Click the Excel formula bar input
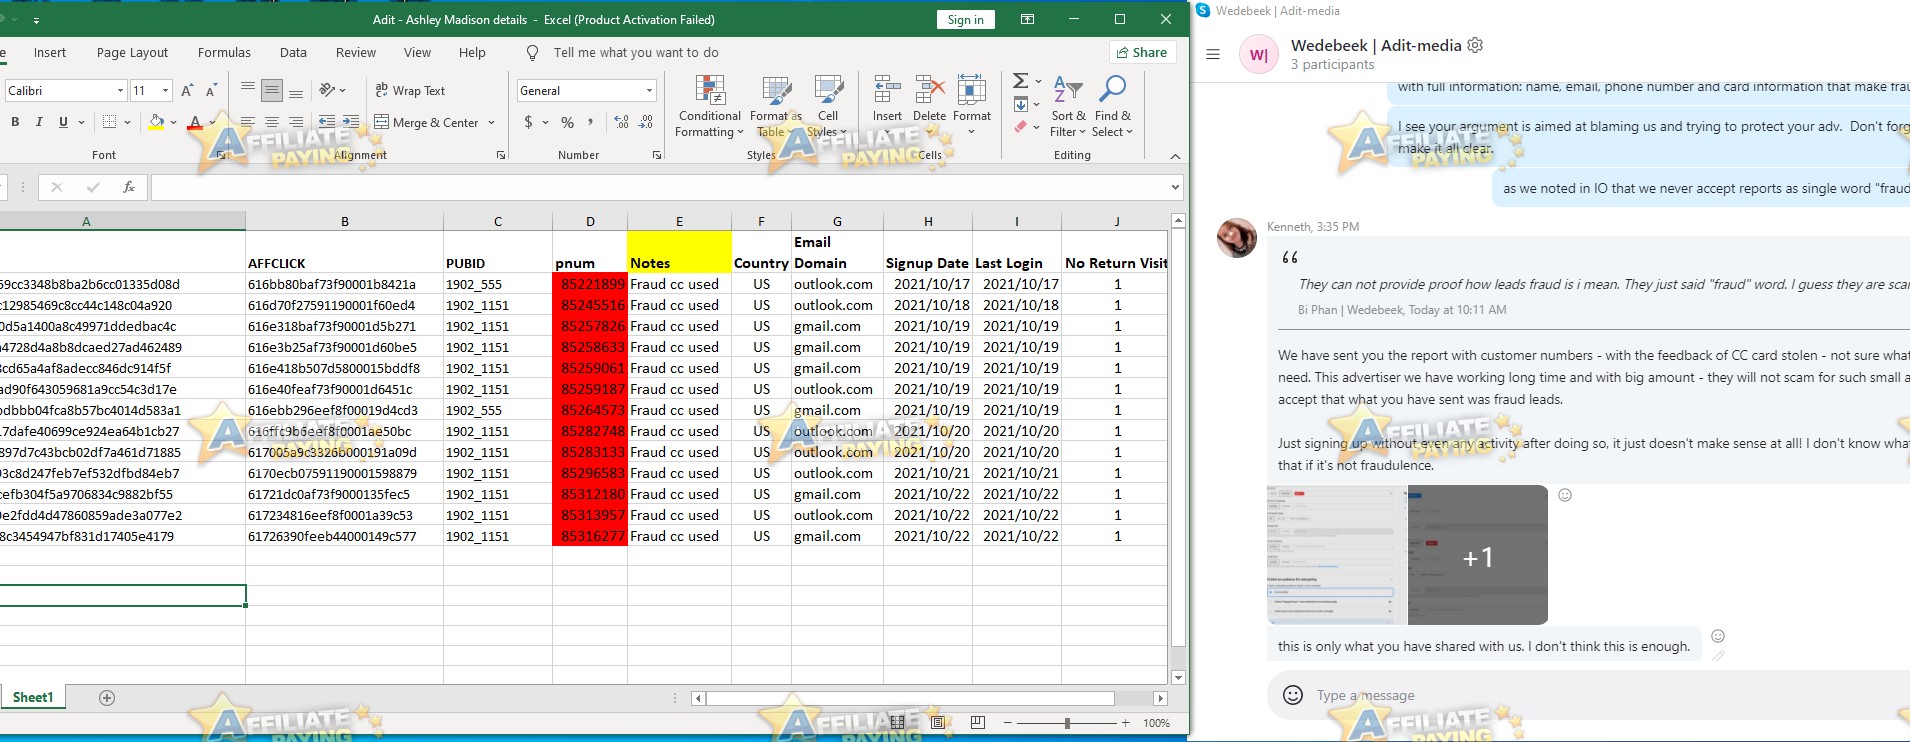Viewport: 1910px width, 742px height. (658, 187)
